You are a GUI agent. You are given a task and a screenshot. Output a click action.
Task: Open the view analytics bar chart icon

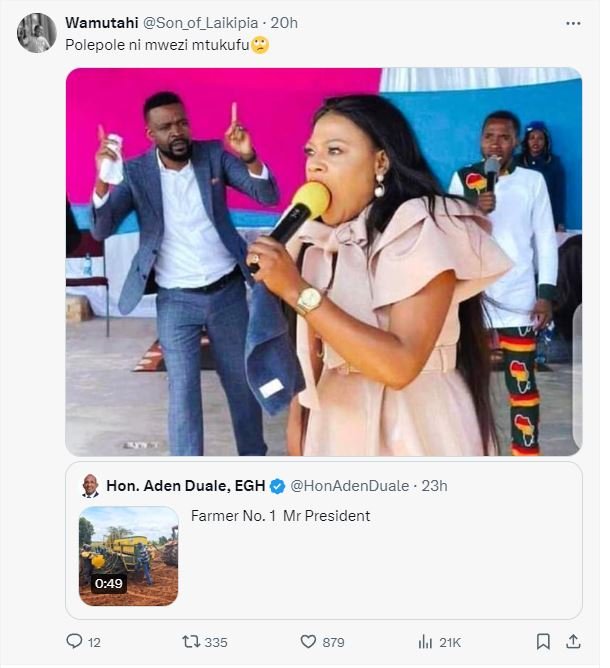[x=424, y=641]
